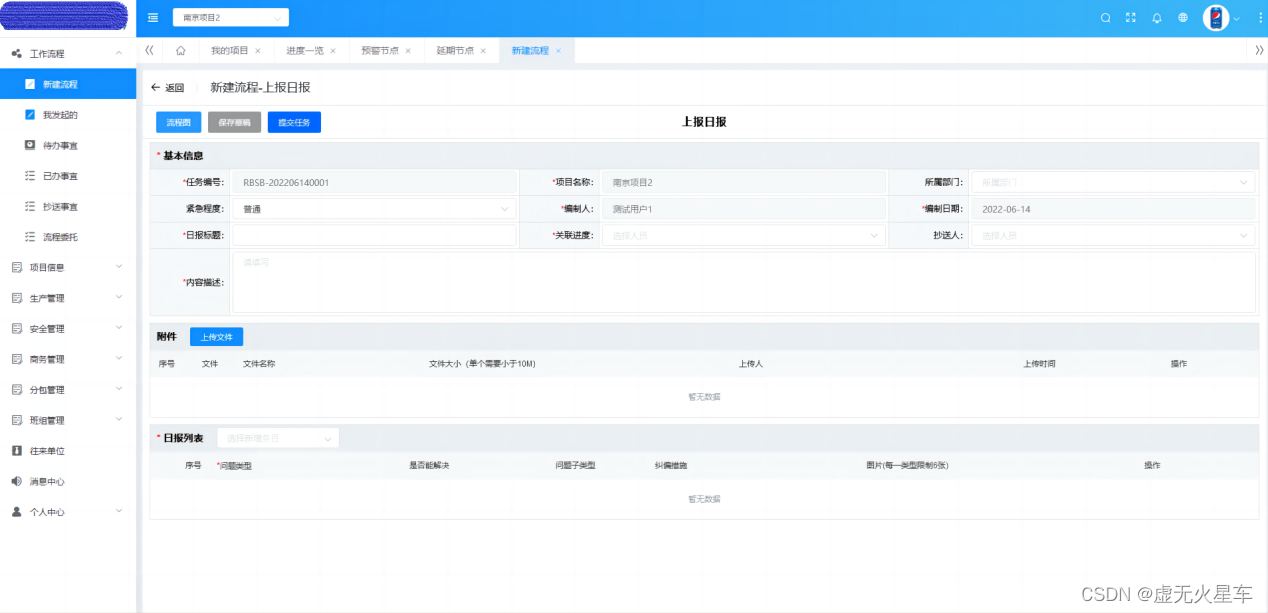Open the 所属部门 dropdown
The image size is (1268, 613).
1113,182
